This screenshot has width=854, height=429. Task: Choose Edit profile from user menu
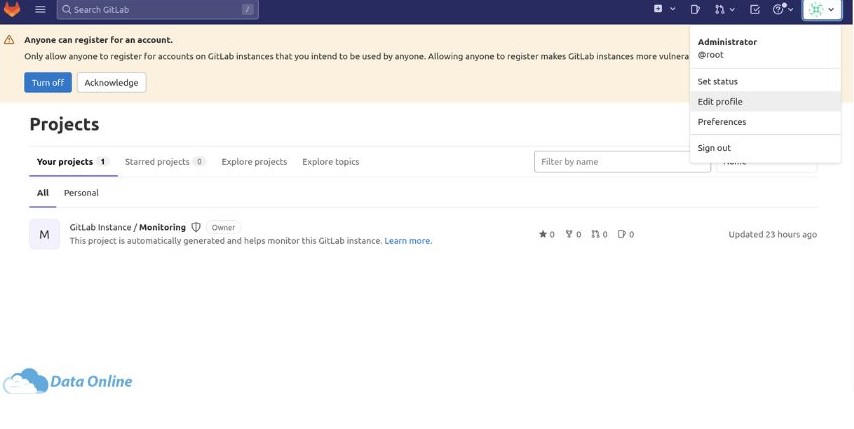[x=765, y=102]
